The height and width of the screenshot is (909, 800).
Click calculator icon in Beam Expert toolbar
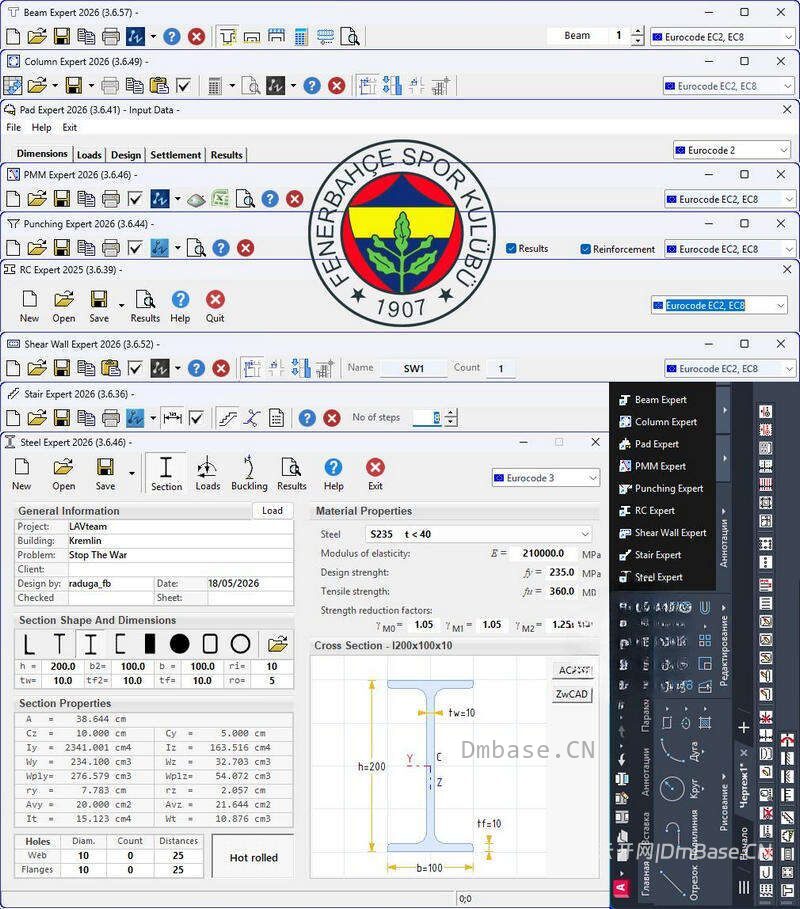pyautogui.click(x=300, y=37)
